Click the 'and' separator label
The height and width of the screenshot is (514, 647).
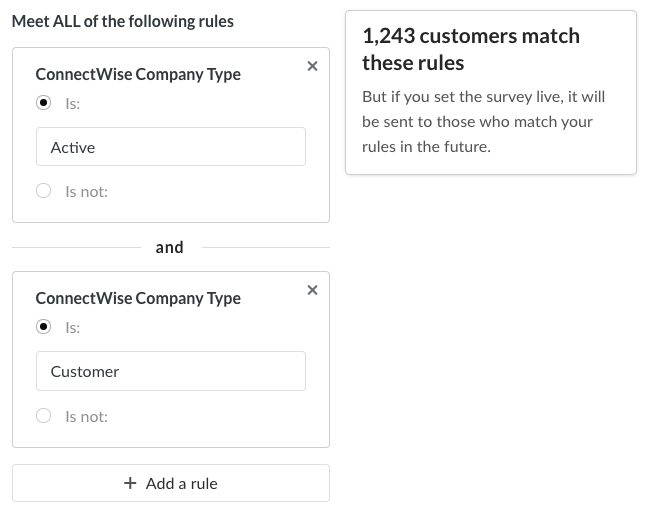tap(169, 248)
